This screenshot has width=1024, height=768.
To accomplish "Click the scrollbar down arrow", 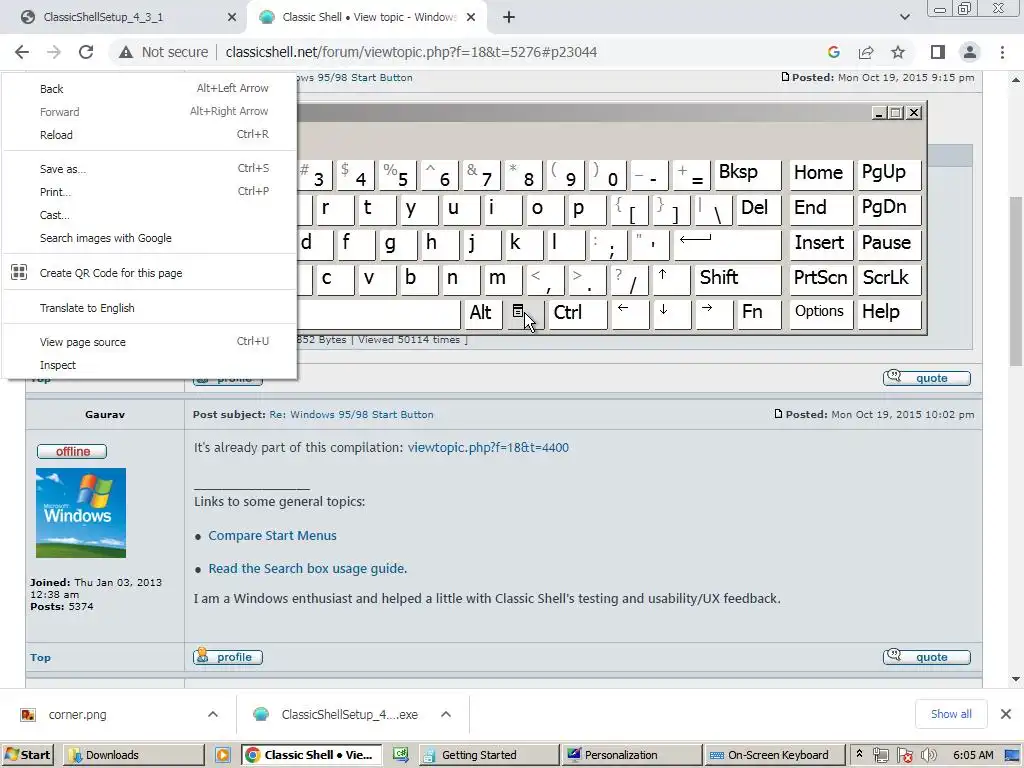I will click(x=1016, y=679).
